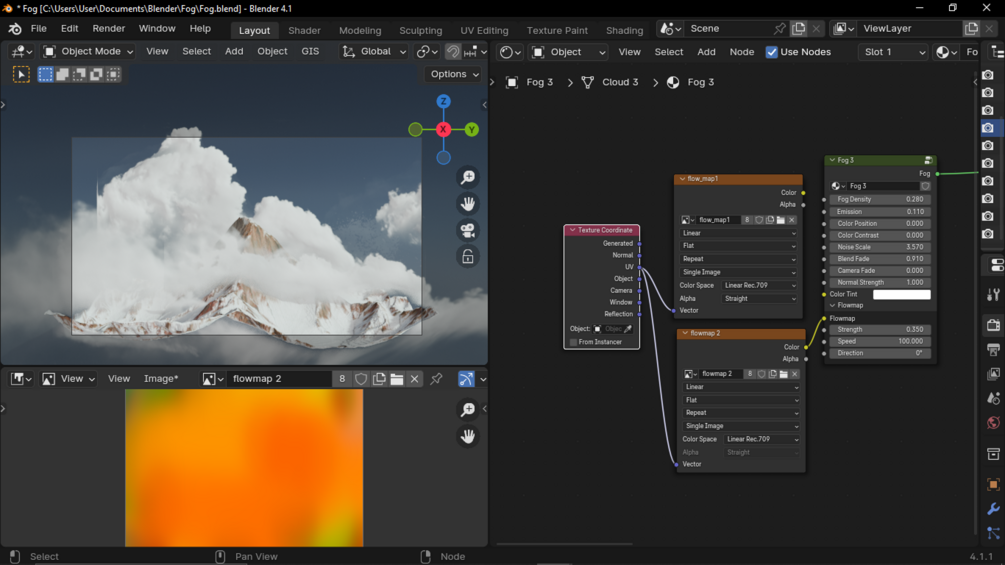Toggle fake user shield in Fog 3 node

925,186
